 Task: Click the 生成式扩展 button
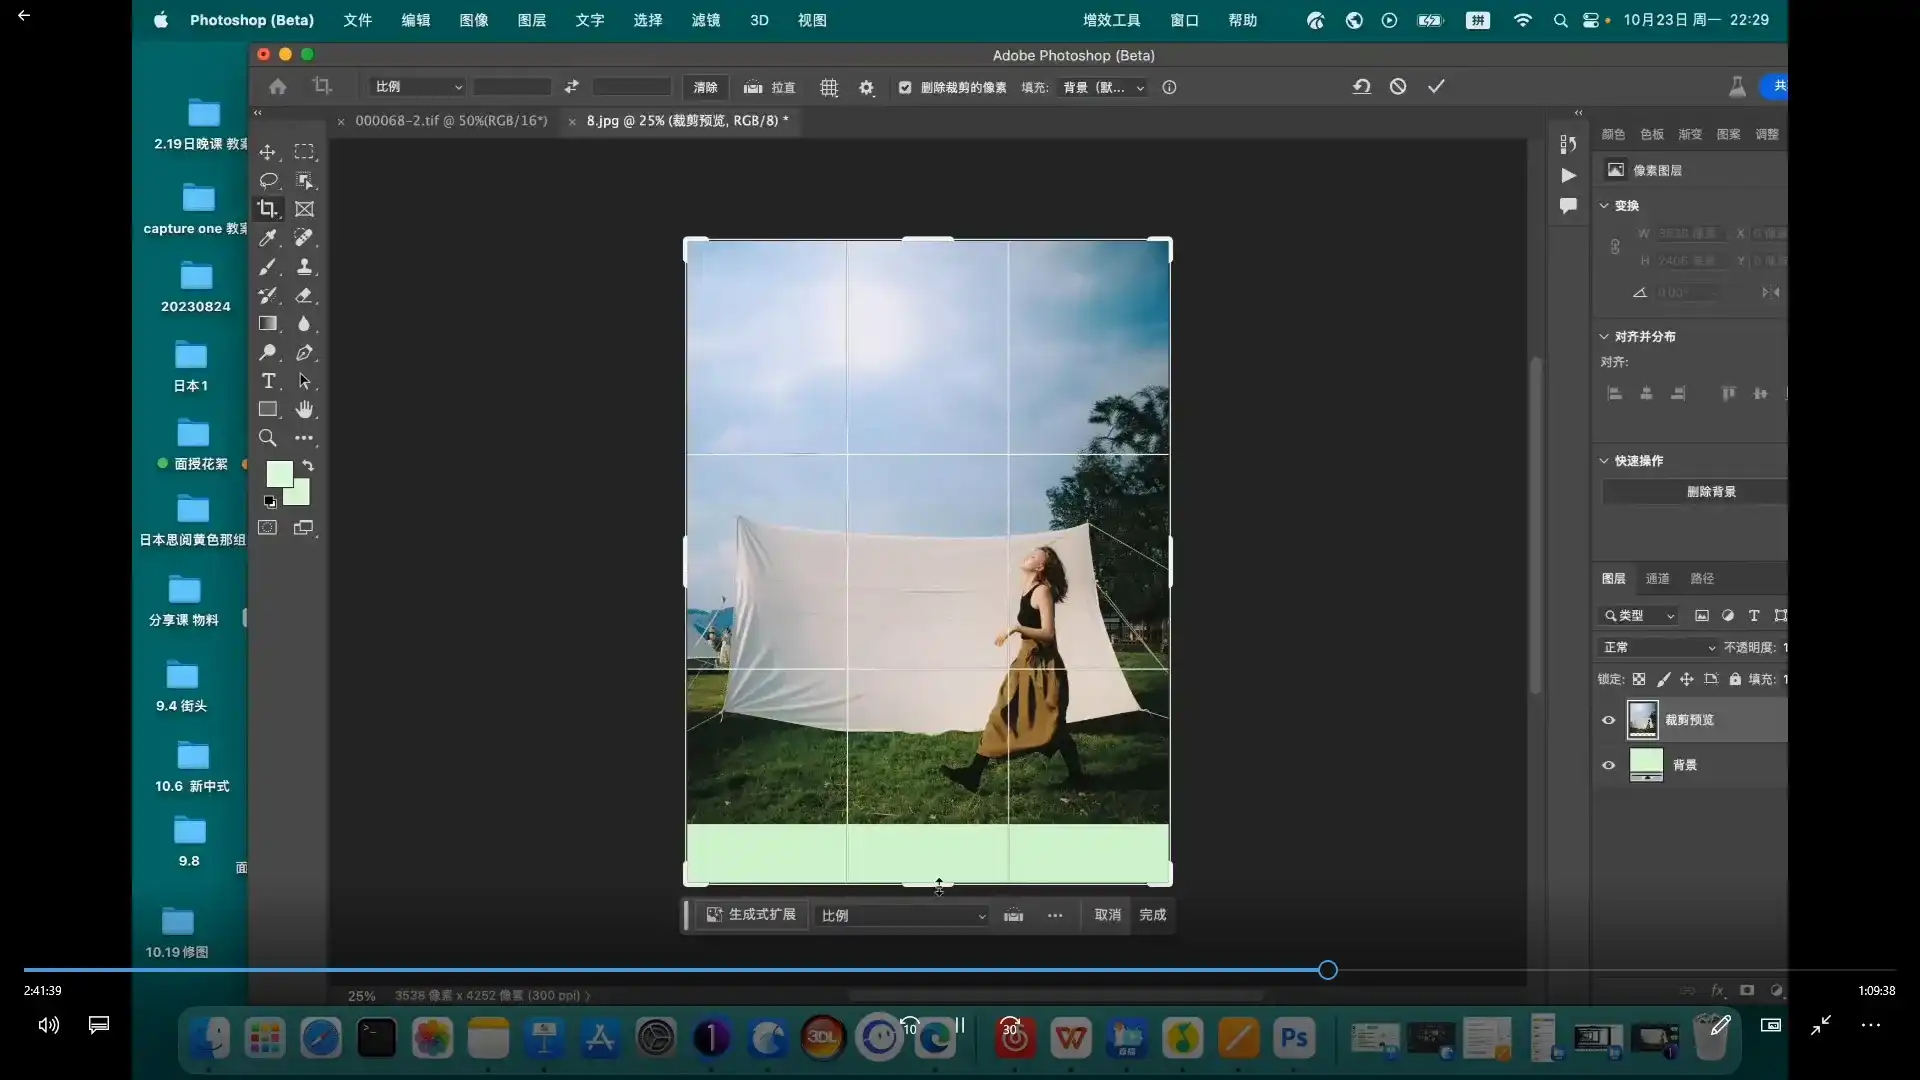pos(751,915)
